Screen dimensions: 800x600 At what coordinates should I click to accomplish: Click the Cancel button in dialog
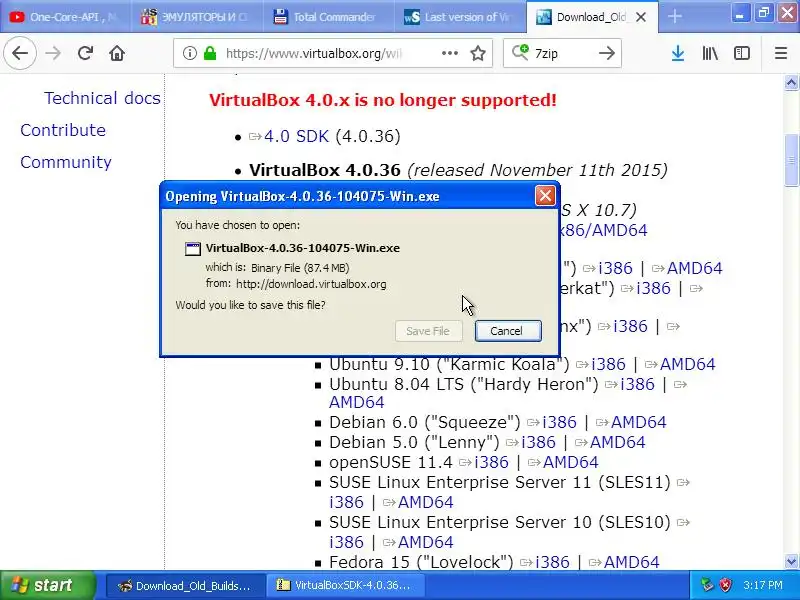click(x=508, y=331)
